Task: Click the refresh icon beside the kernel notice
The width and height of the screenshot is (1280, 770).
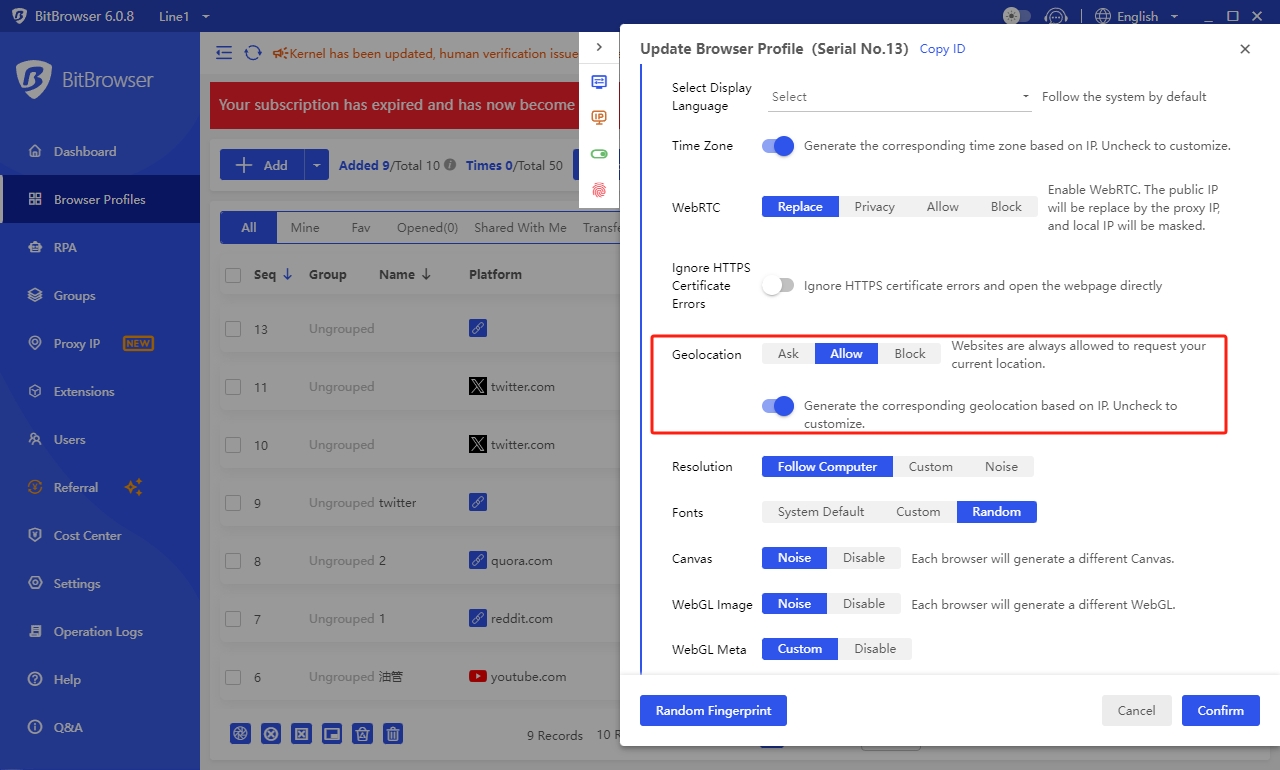Action: 253,53
